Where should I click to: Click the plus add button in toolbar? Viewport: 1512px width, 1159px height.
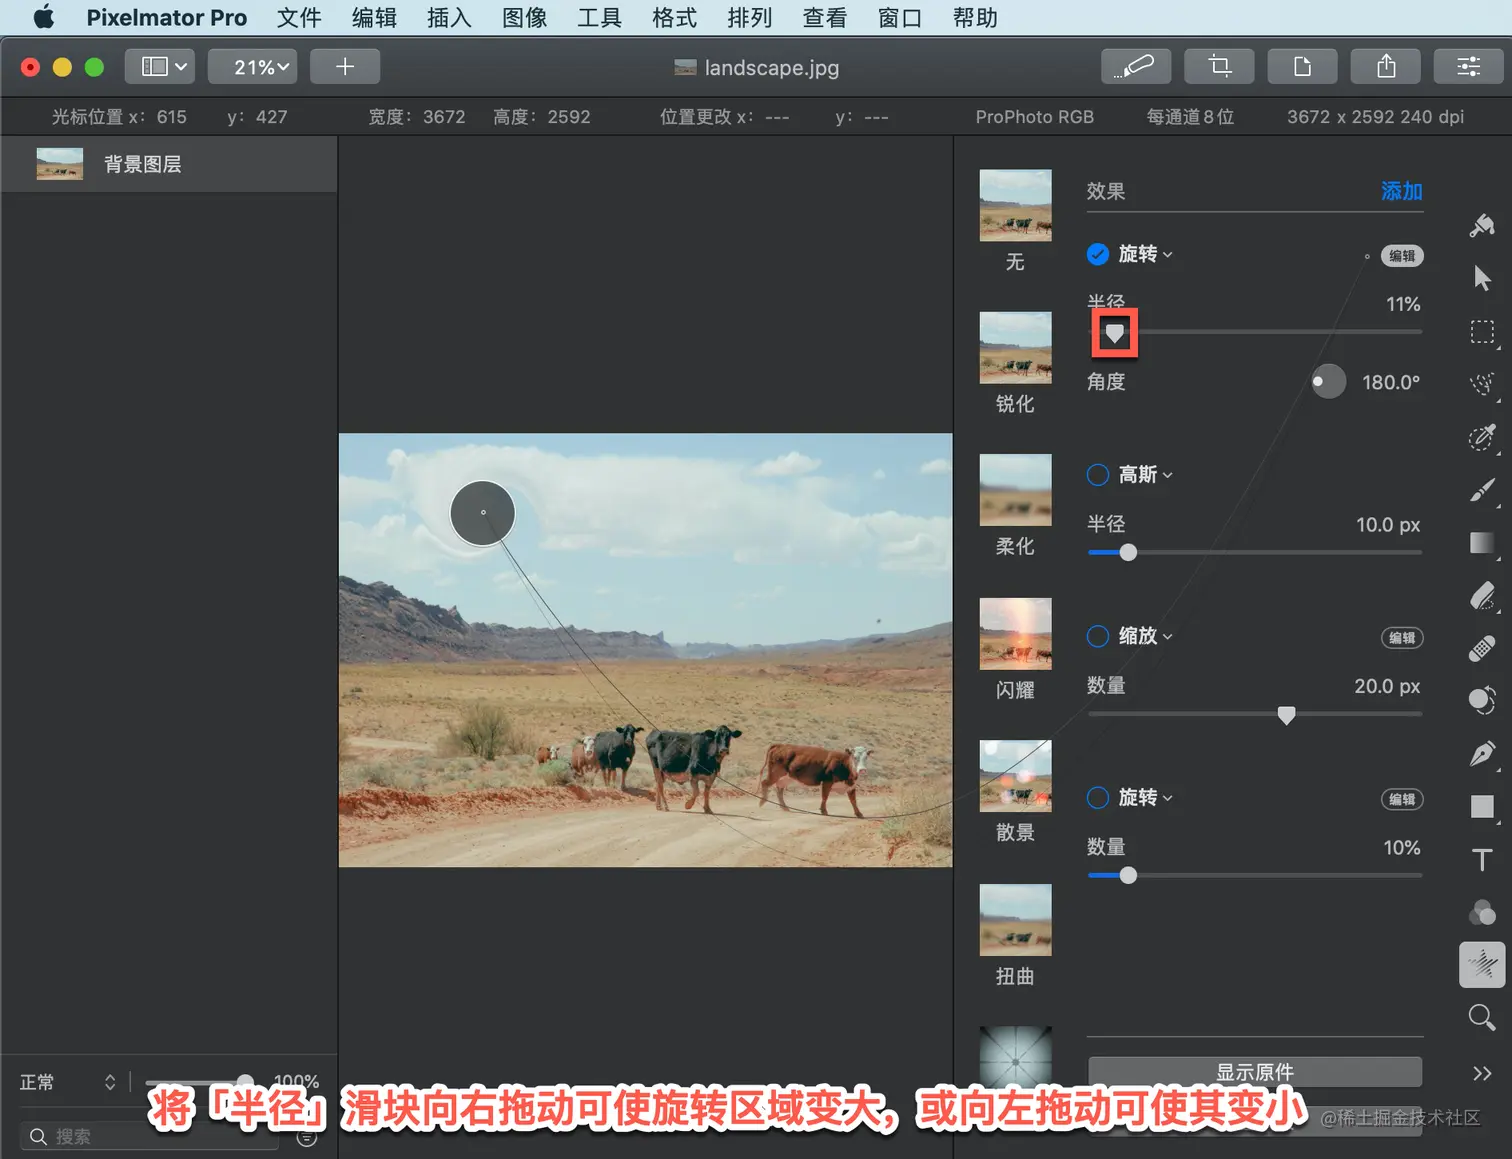345,67
